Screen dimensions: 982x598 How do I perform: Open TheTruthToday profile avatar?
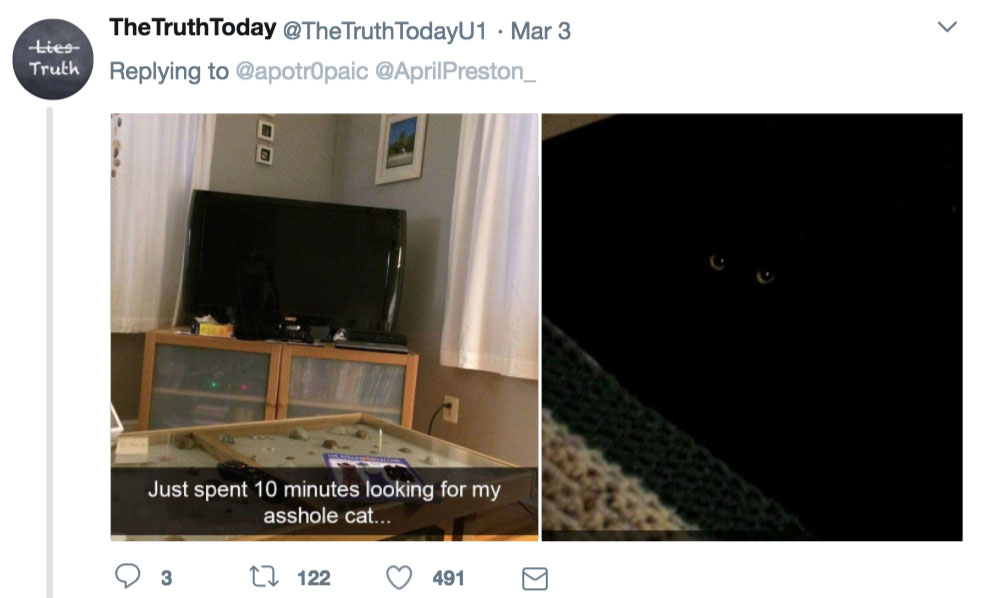coord(53,59)
